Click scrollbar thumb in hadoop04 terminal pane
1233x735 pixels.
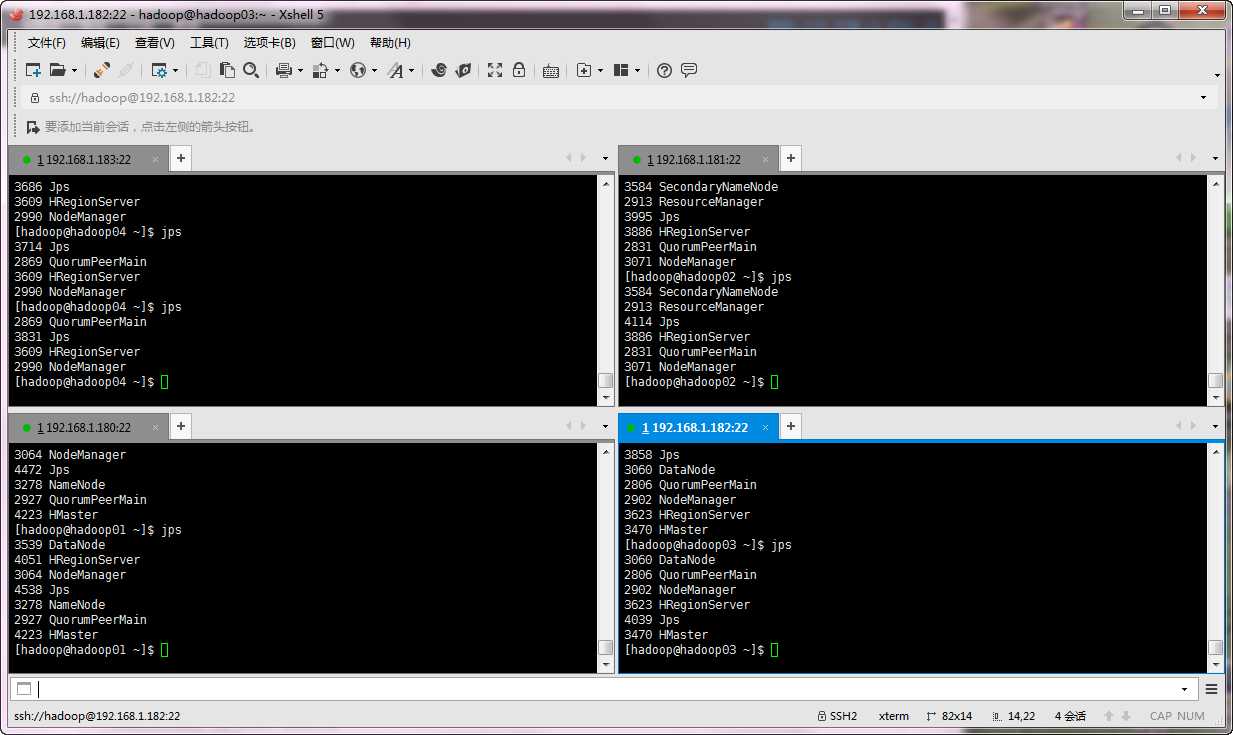tap(605, 381)
